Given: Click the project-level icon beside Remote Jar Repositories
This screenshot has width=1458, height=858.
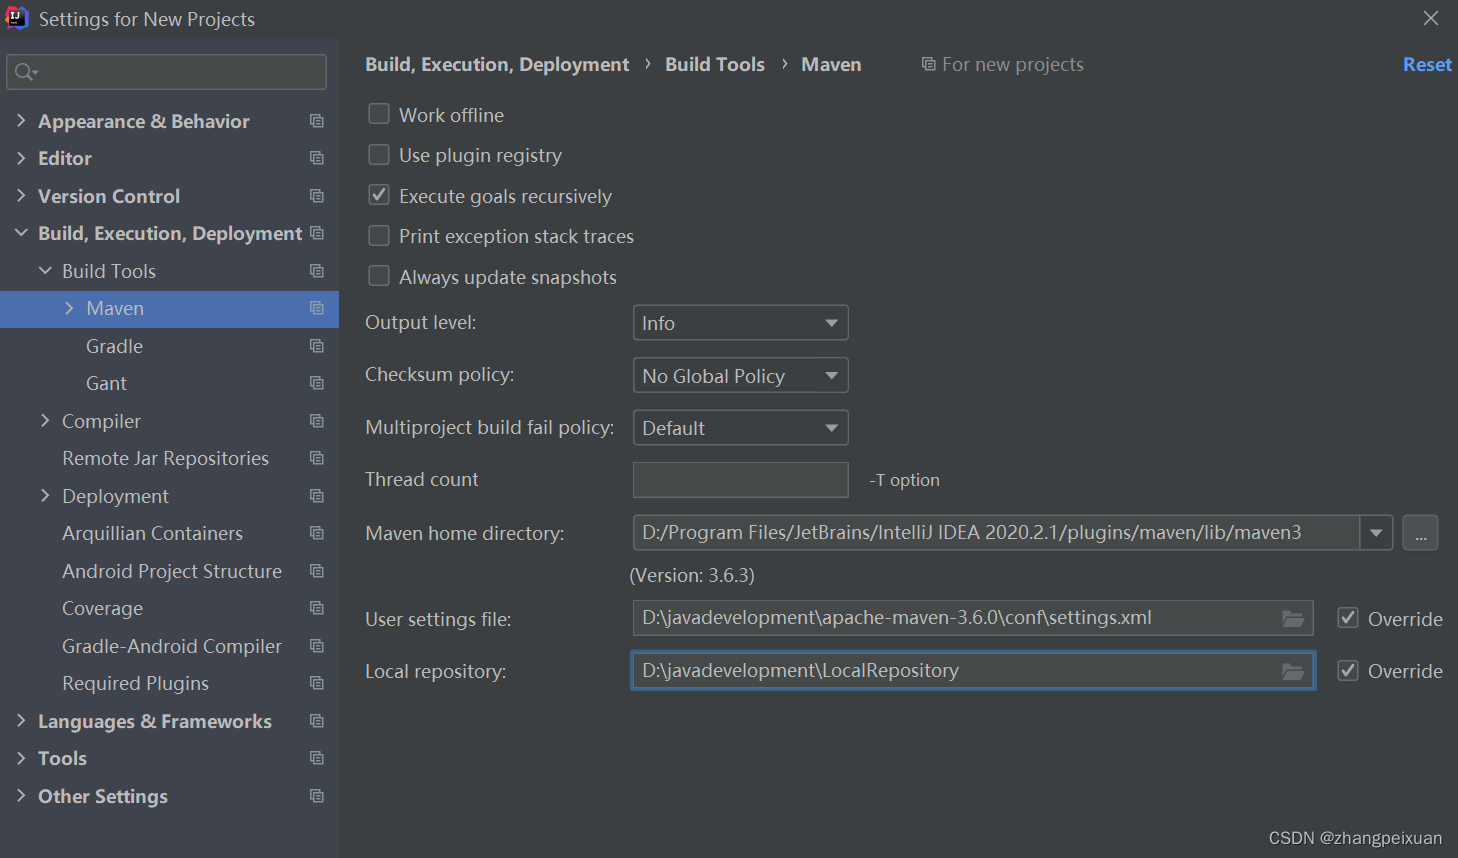Looking at the screenshot, I should (x=317, y=458).
